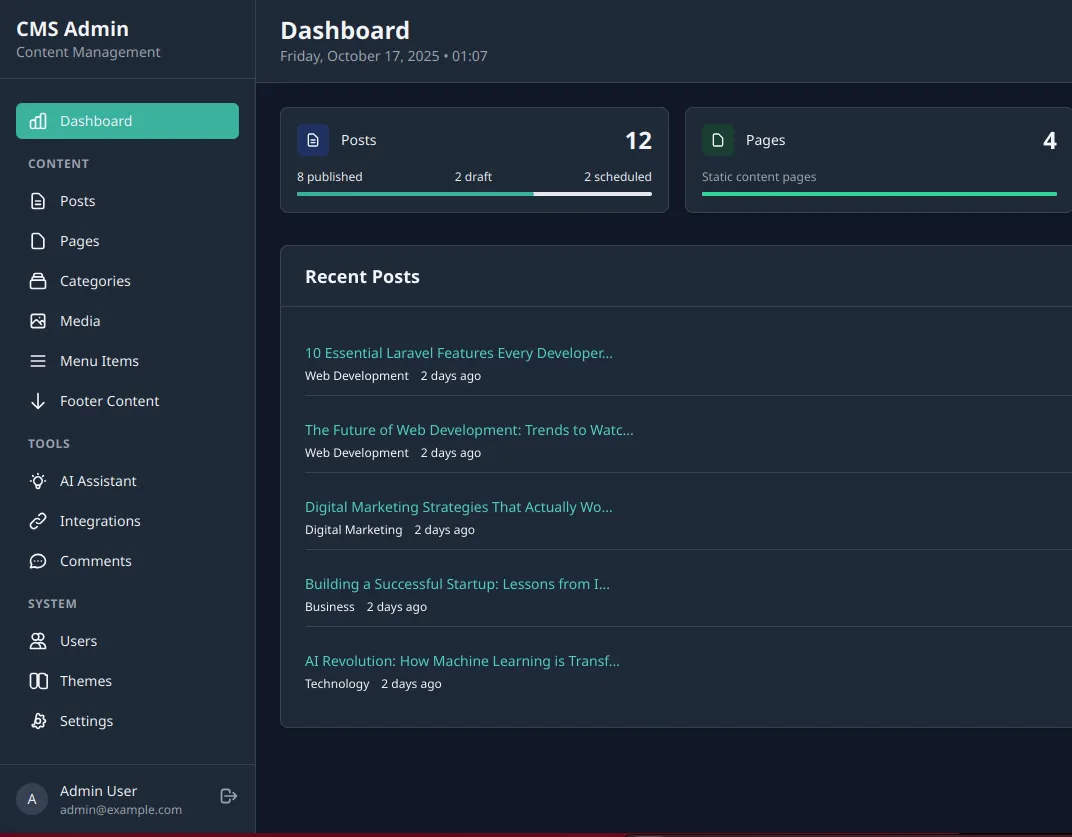Click the Posts publishing progress bar
Screen dimensions: 1072x837
pos(474,193)
